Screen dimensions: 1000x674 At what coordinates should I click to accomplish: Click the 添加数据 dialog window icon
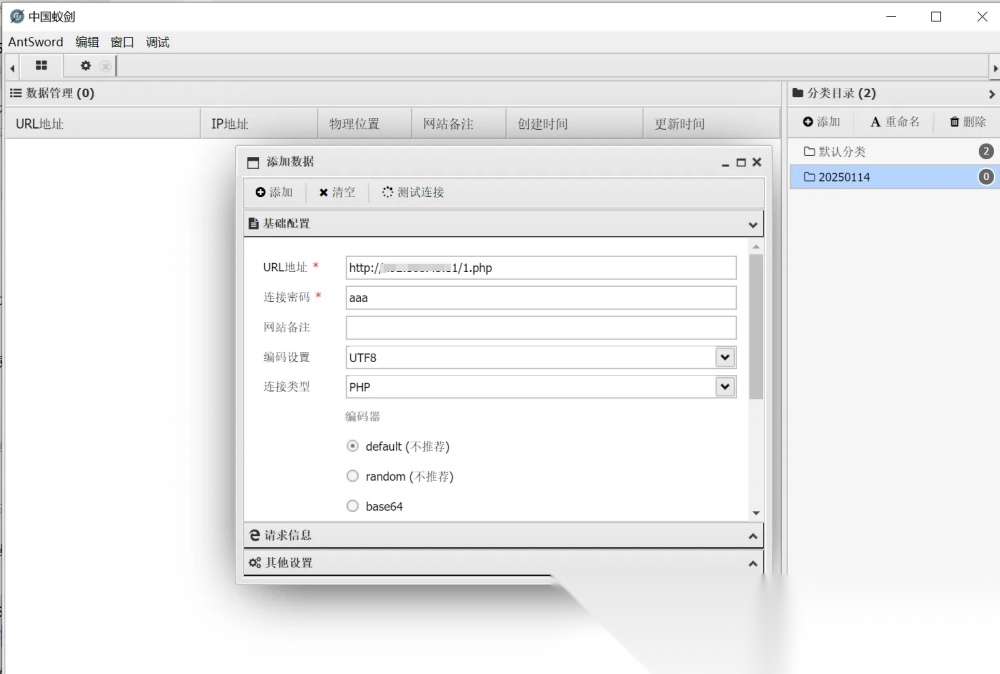pos(253,163)
